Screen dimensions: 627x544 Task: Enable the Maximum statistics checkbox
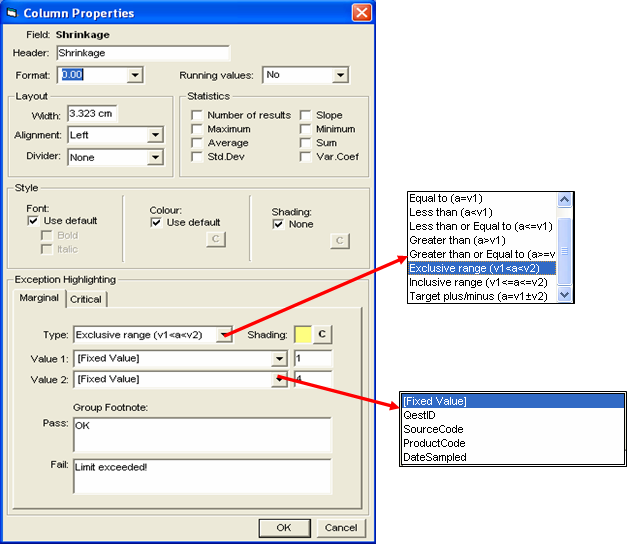pyautogui.click(x=197, y=129)
